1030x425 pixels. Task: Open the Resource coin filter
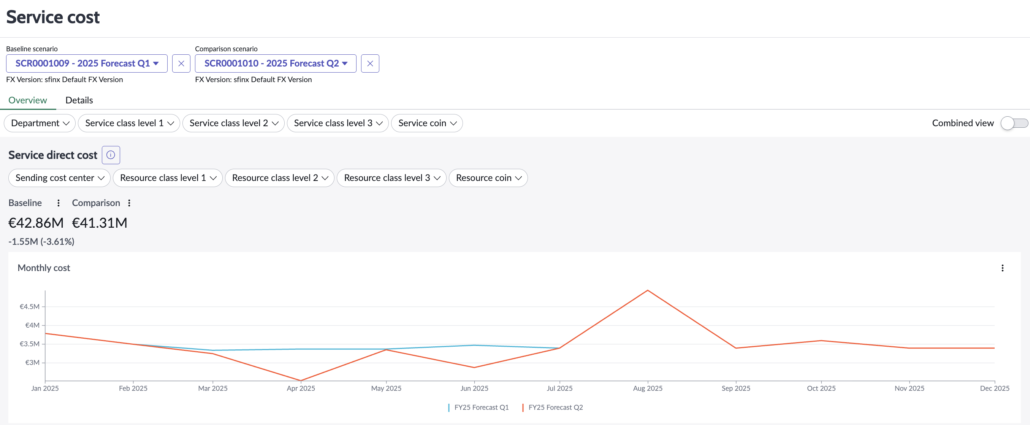[x=489, y=178]
